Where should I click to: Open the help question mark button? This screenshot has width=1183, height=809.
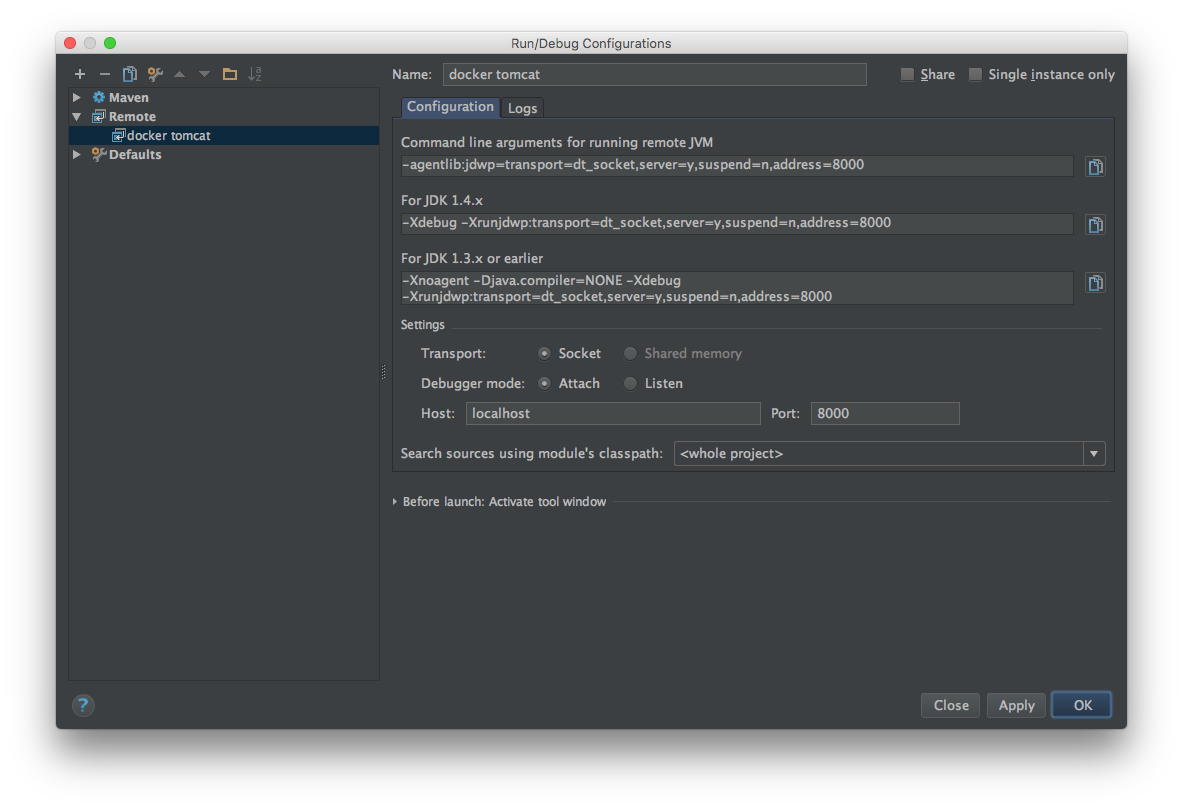point(83,705)
